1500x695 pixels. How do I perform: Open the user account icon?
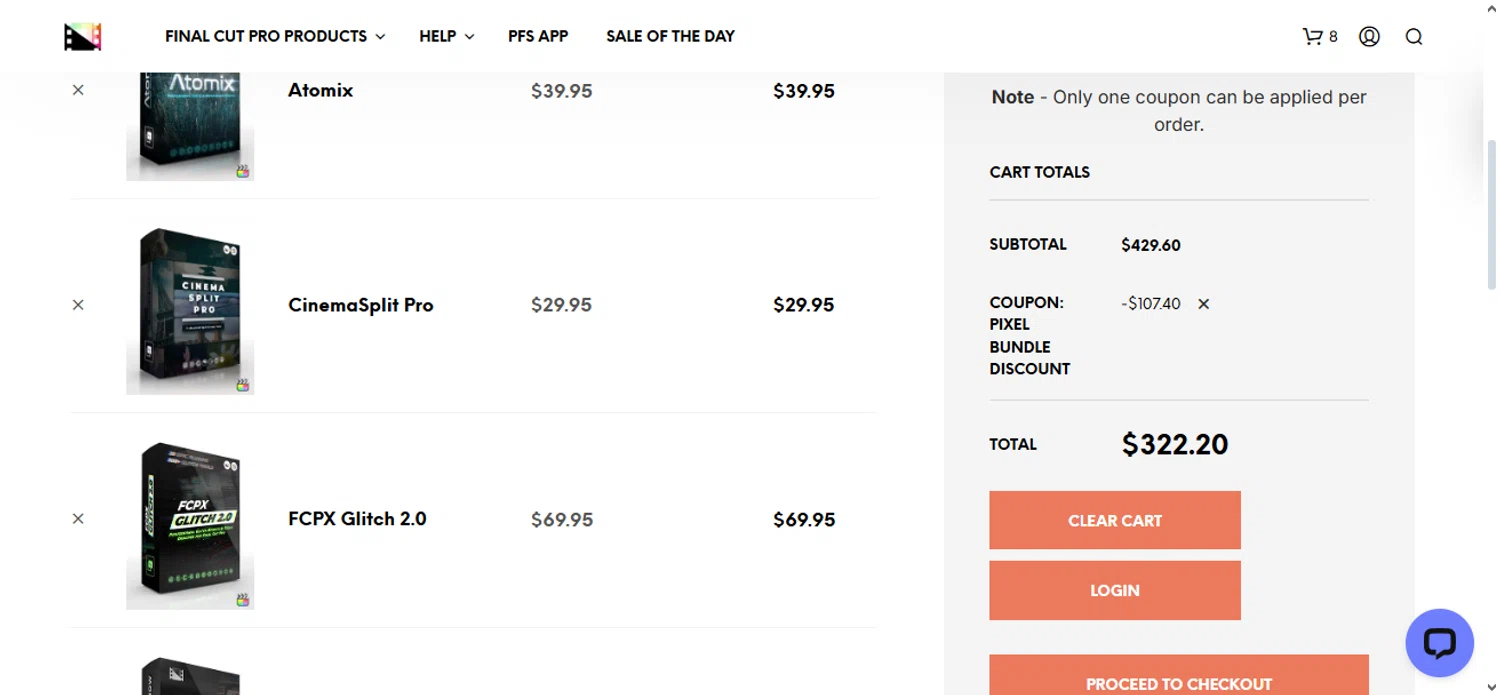click(1369, 36)
